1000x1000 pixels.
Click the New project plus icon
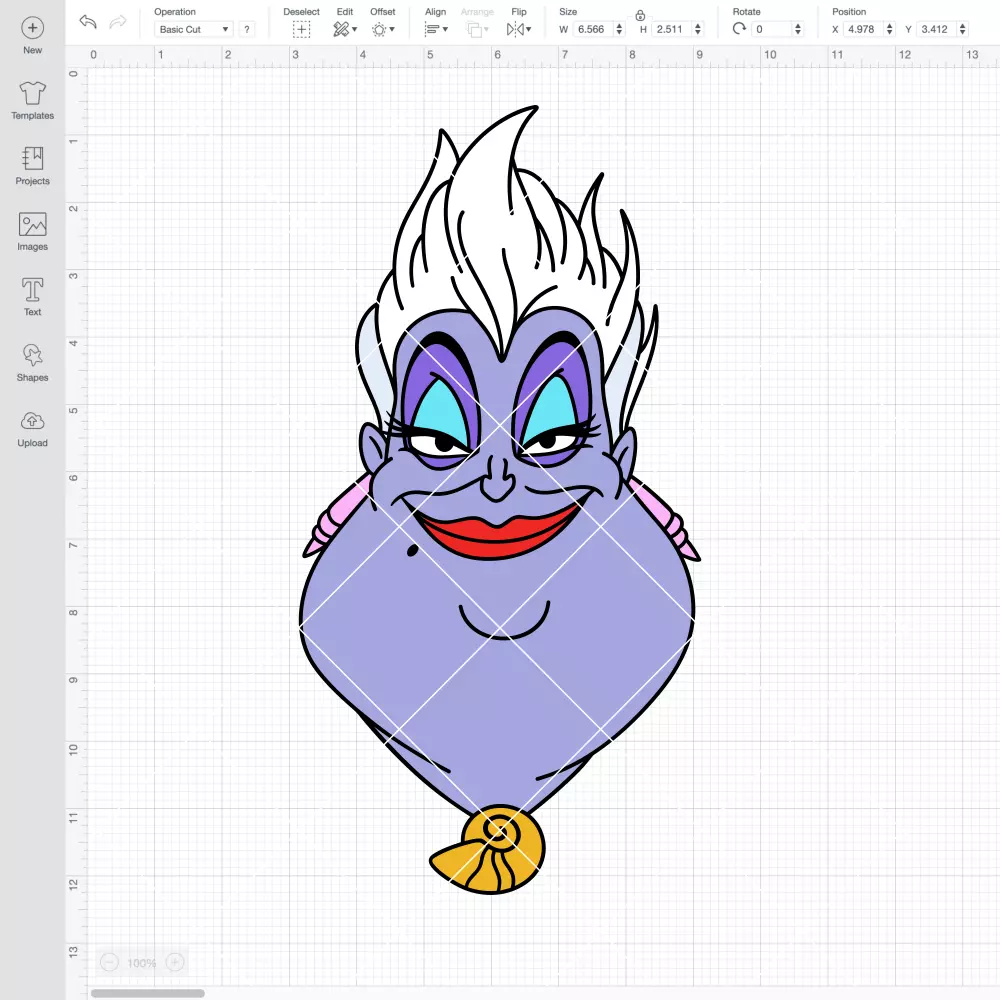(33, 28)
